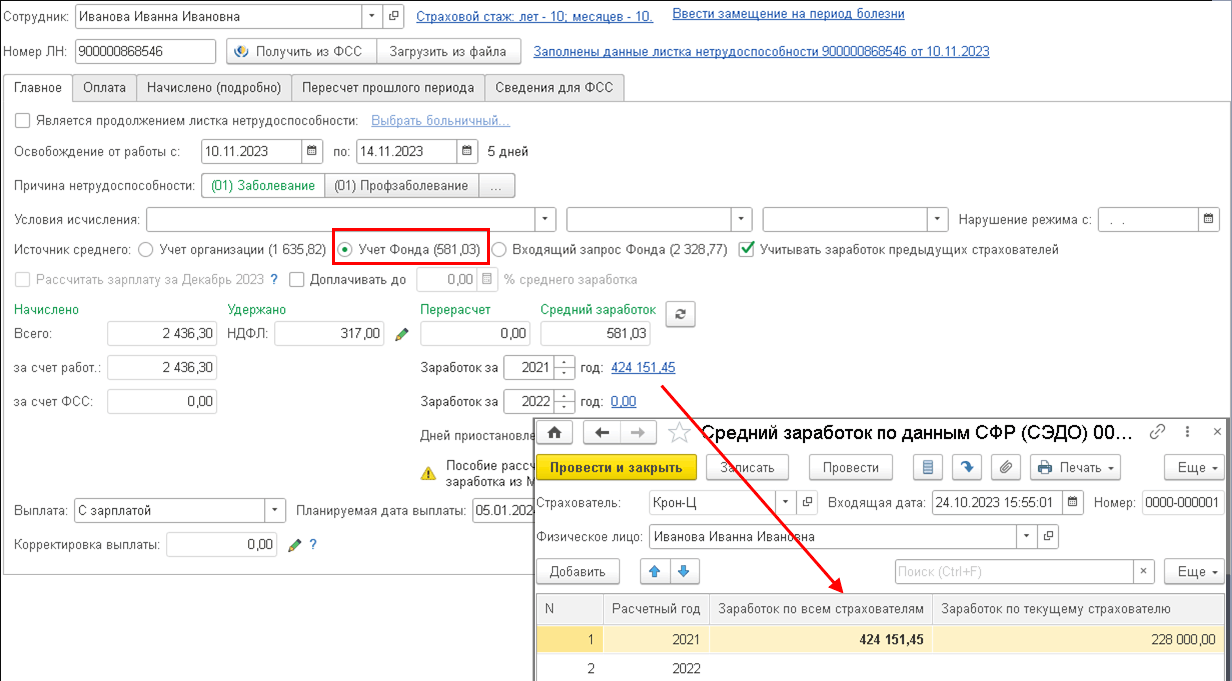The image size is (1232, 681).
Task: Click the green pencil next to НДФЛ
Action: tap(402, 334)
